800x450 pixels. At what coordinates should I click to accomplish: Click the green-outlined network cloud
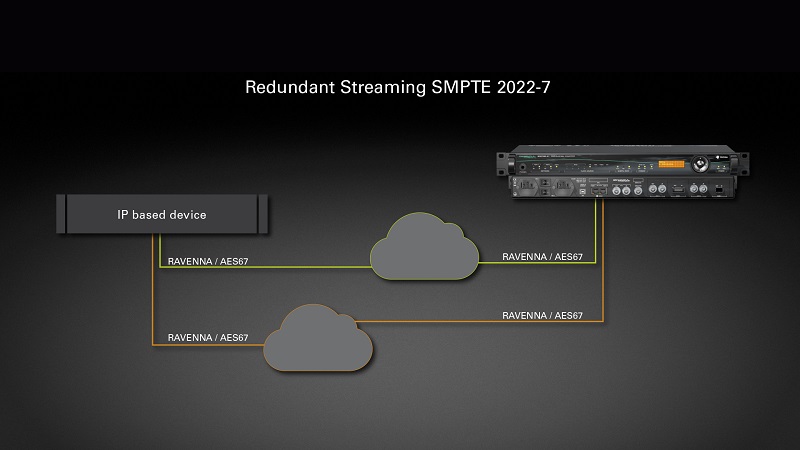(424, 246)
